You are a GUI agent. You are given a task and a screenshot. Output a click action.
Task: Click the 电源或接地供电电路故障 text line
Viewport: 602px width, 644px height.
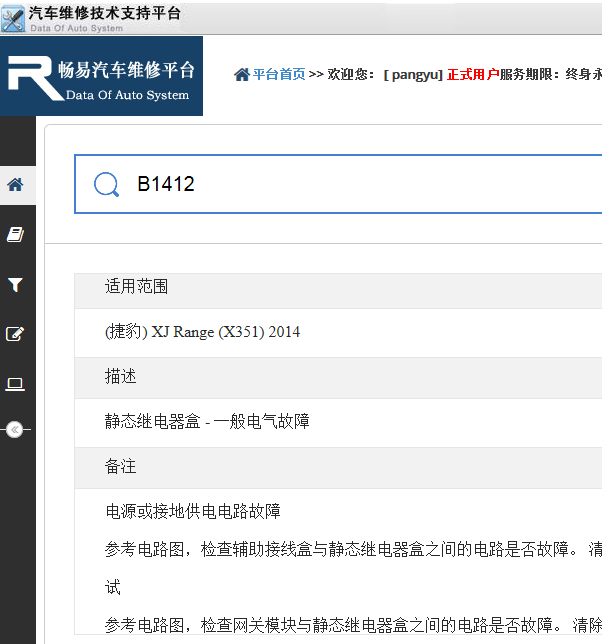click(x=193, y=511)
